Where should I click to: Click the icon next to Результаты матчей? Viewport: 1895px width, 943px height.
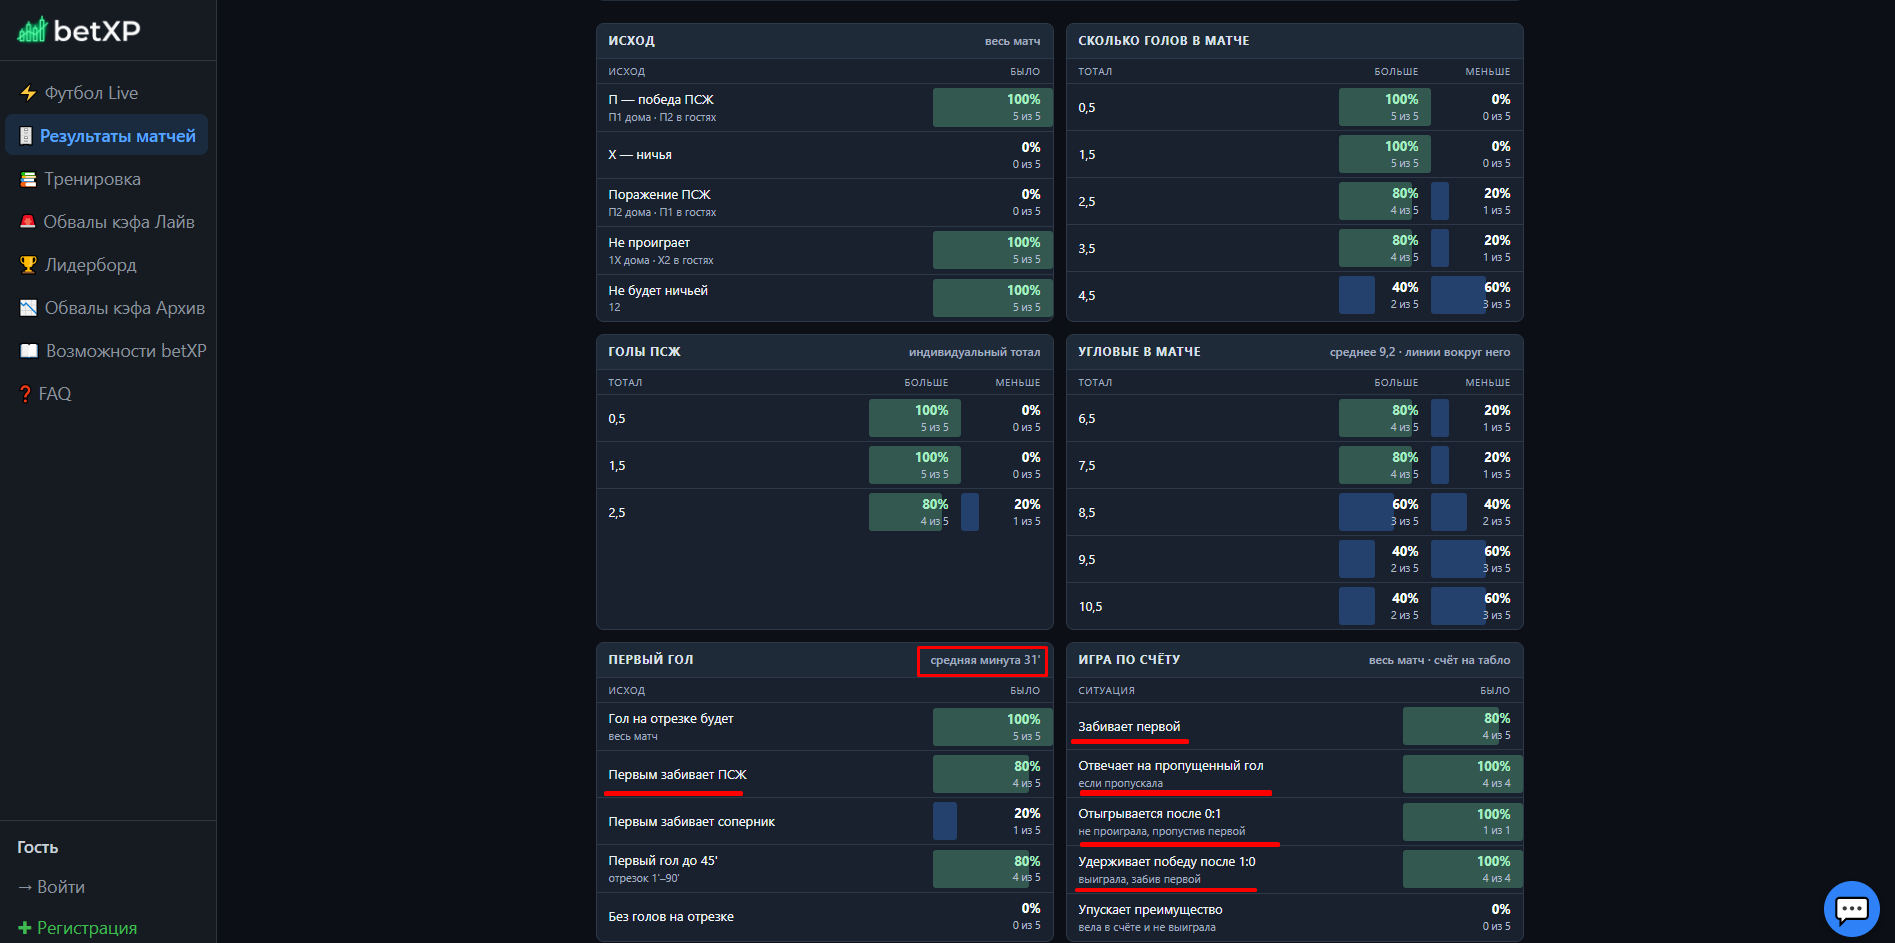26,136
